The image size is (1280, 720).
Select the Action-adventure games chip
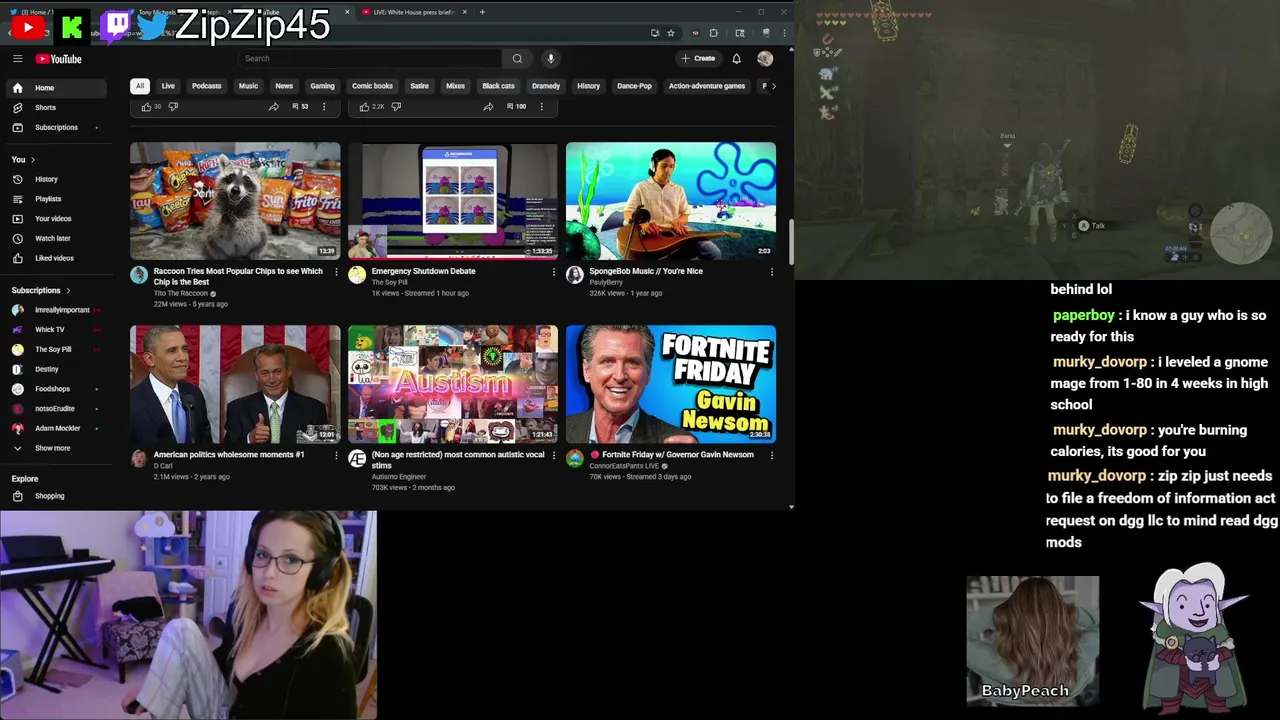[707, 86]
